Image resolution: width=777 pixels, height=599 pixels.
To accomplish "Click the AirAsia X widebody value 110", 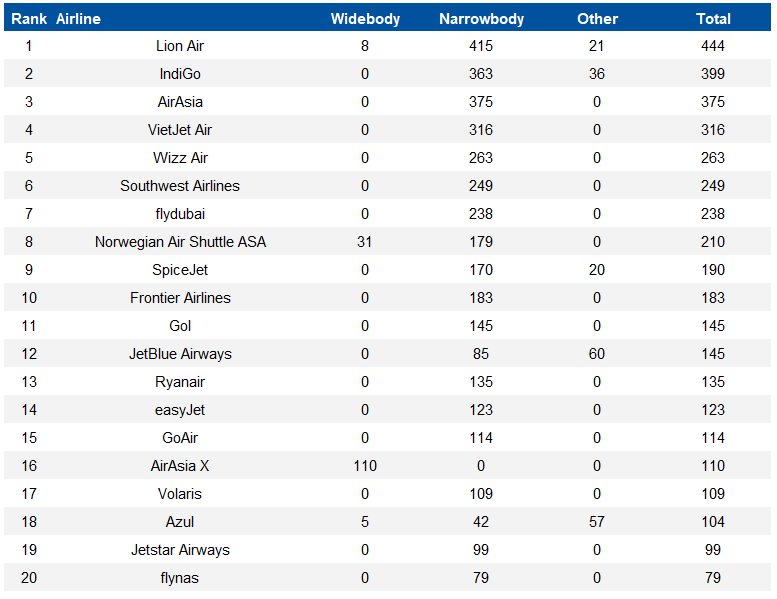I will [x=365, y=466].
